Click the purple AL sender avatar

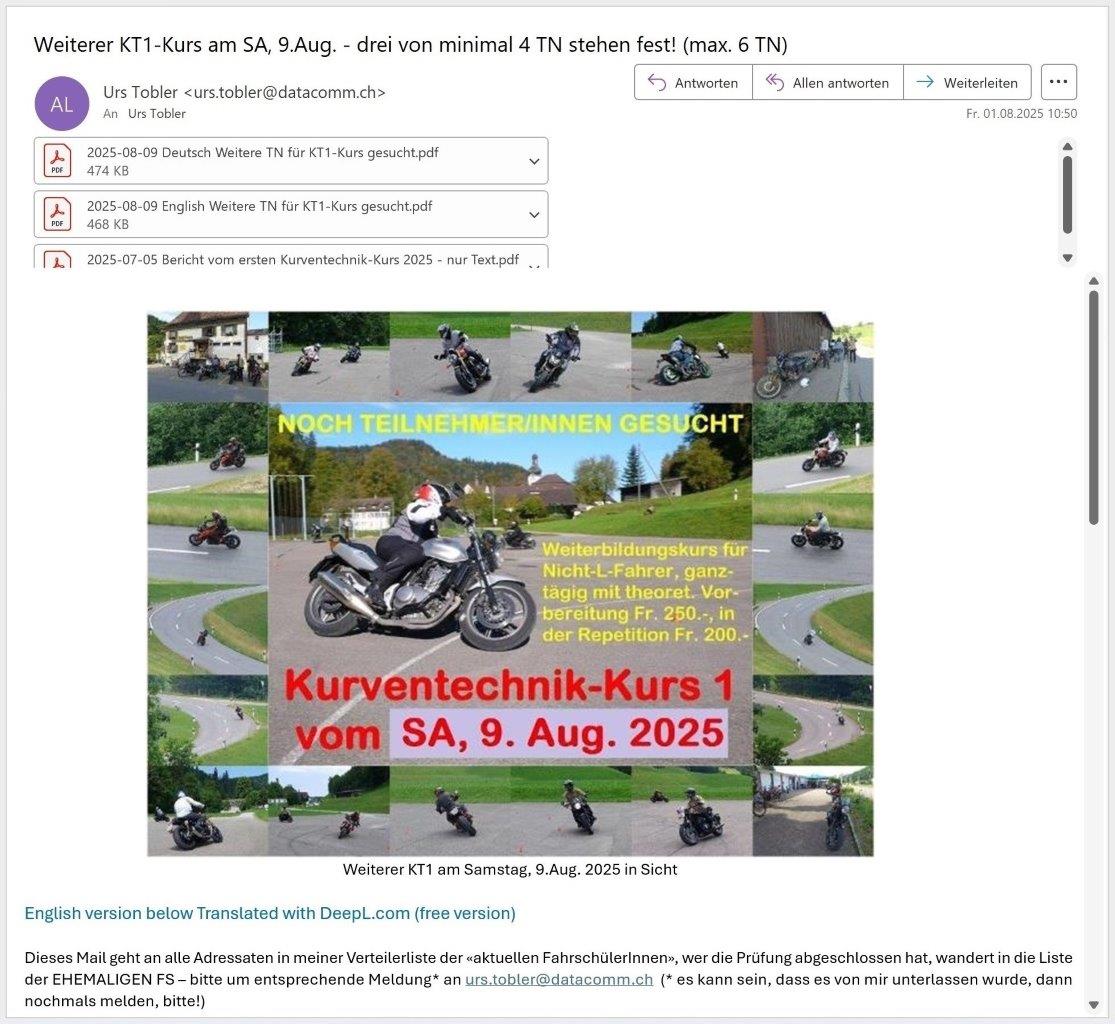click(62, 104)
